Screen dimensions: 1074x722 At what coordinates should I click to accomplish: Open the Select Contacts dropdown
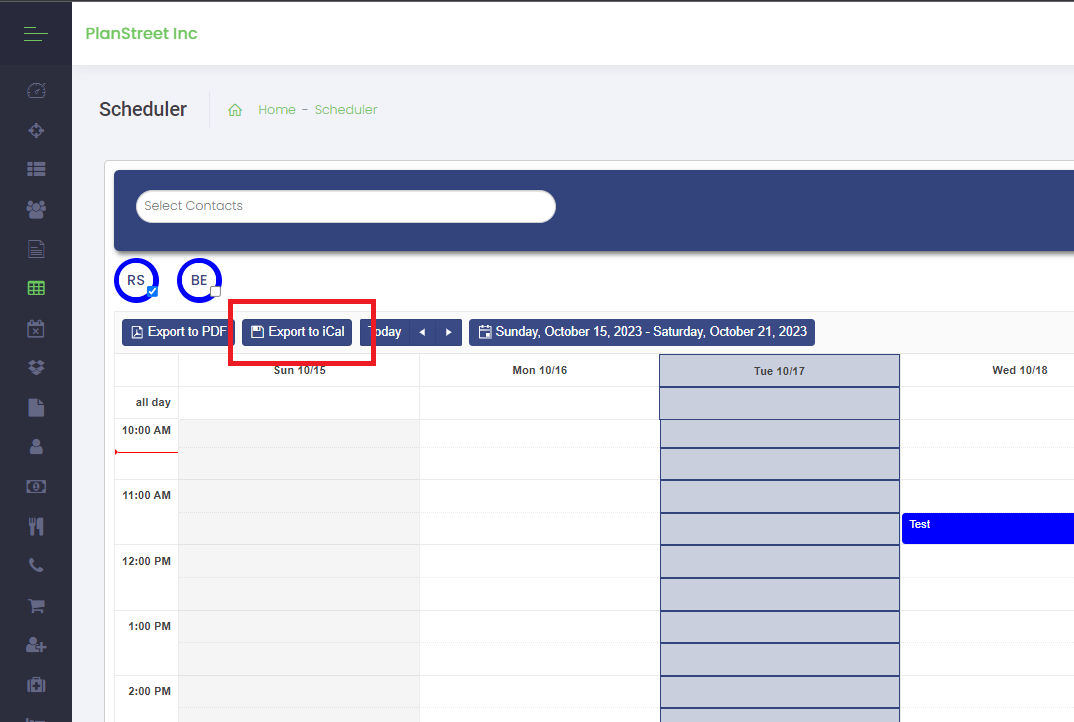point(345,206)
